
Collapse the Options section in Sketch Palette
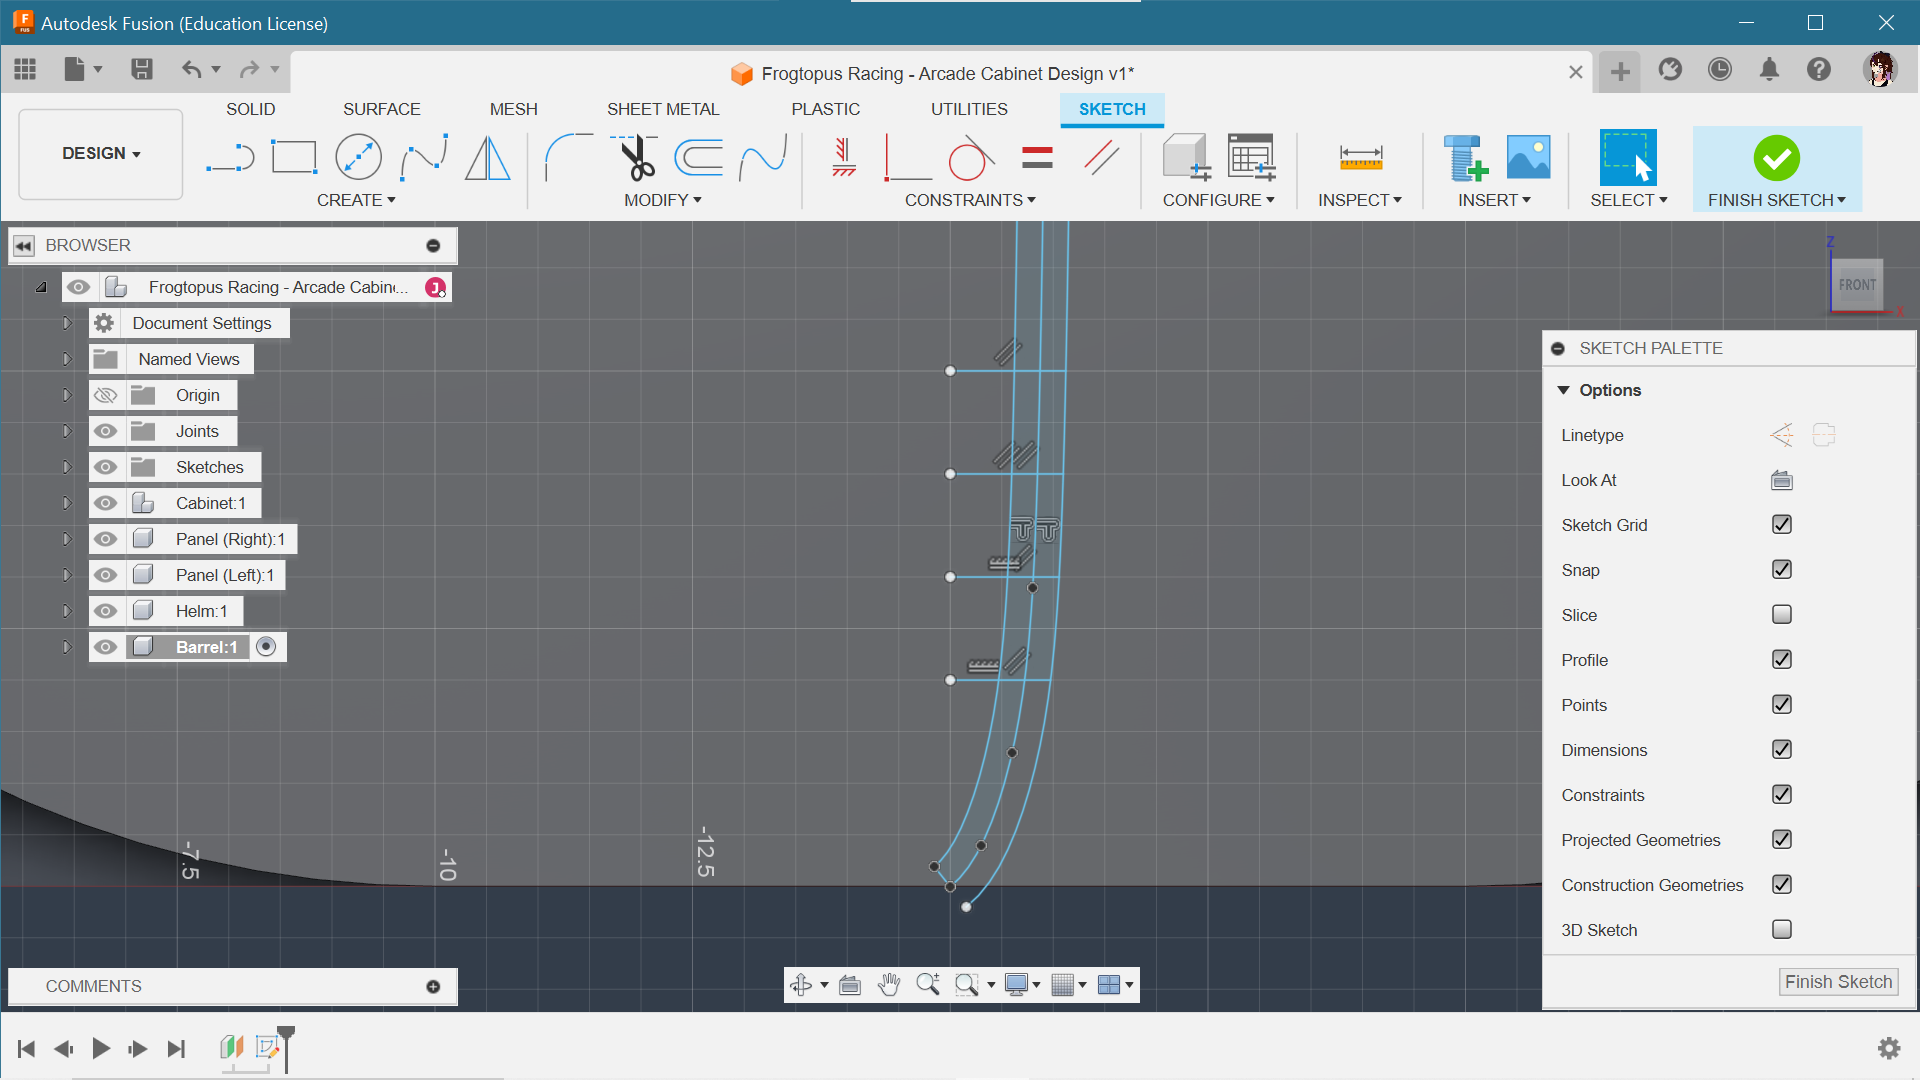click(1564, 390)
